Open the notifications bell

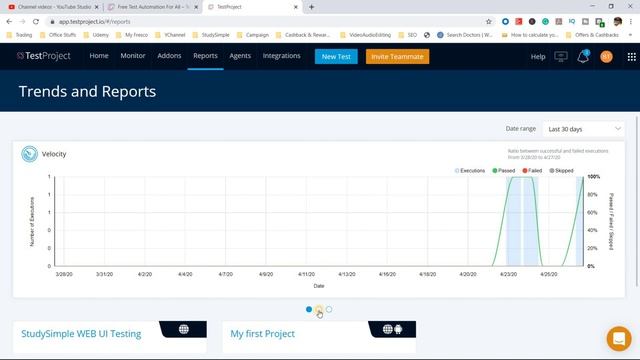tap(583, 56)
